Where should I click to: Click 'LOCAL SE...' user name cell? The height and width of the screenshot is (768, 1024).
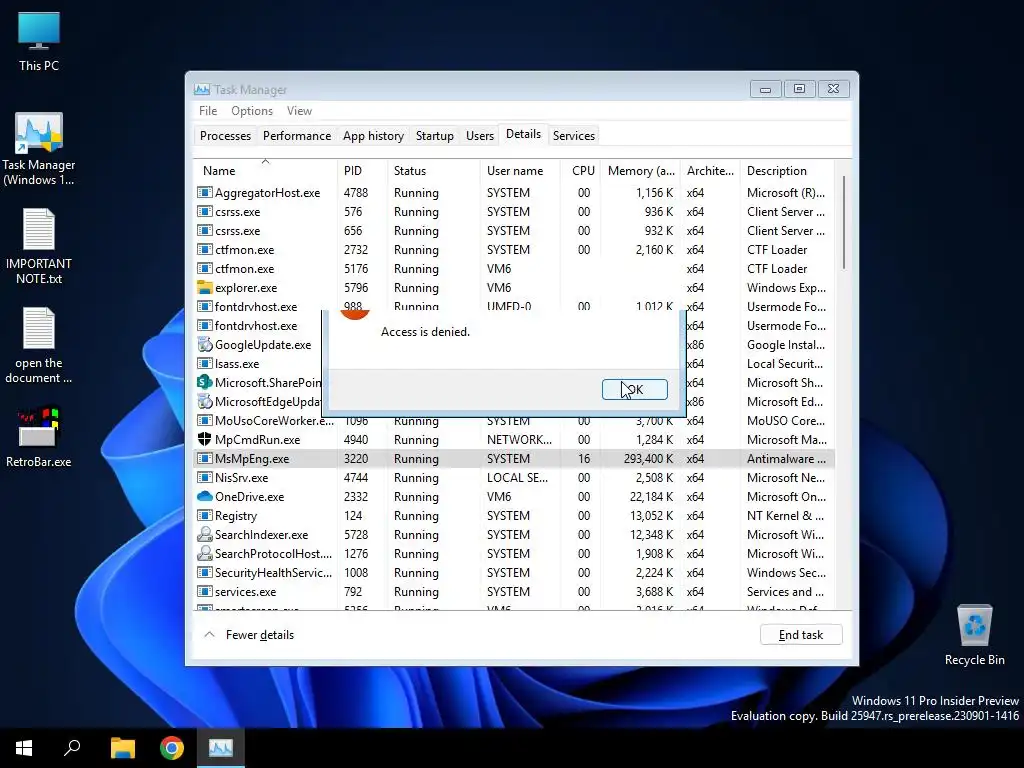point(517,477)
